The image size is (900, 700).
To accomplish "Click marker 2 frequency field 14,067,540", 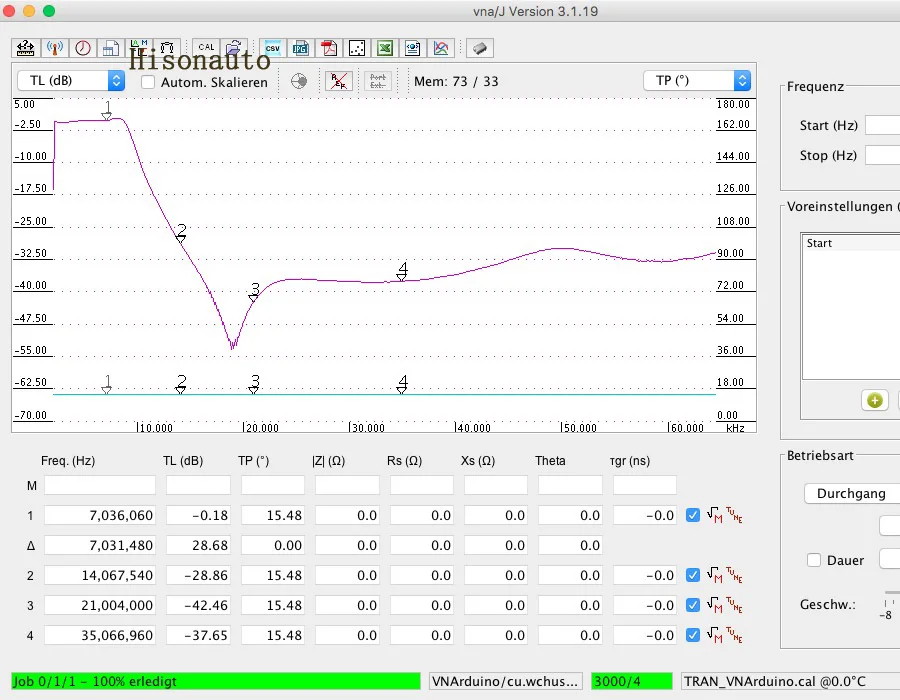I will click(x=100, y=574).
